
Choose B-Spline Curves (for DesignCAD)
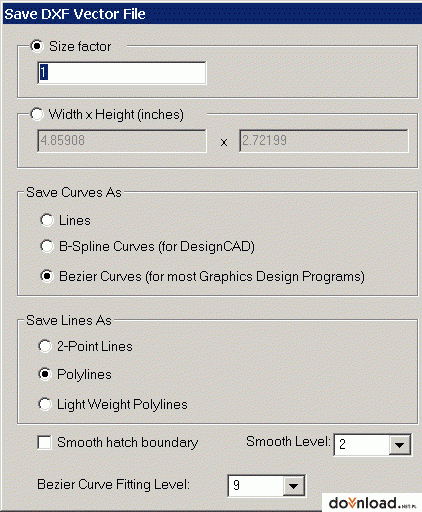pos(47,246)
